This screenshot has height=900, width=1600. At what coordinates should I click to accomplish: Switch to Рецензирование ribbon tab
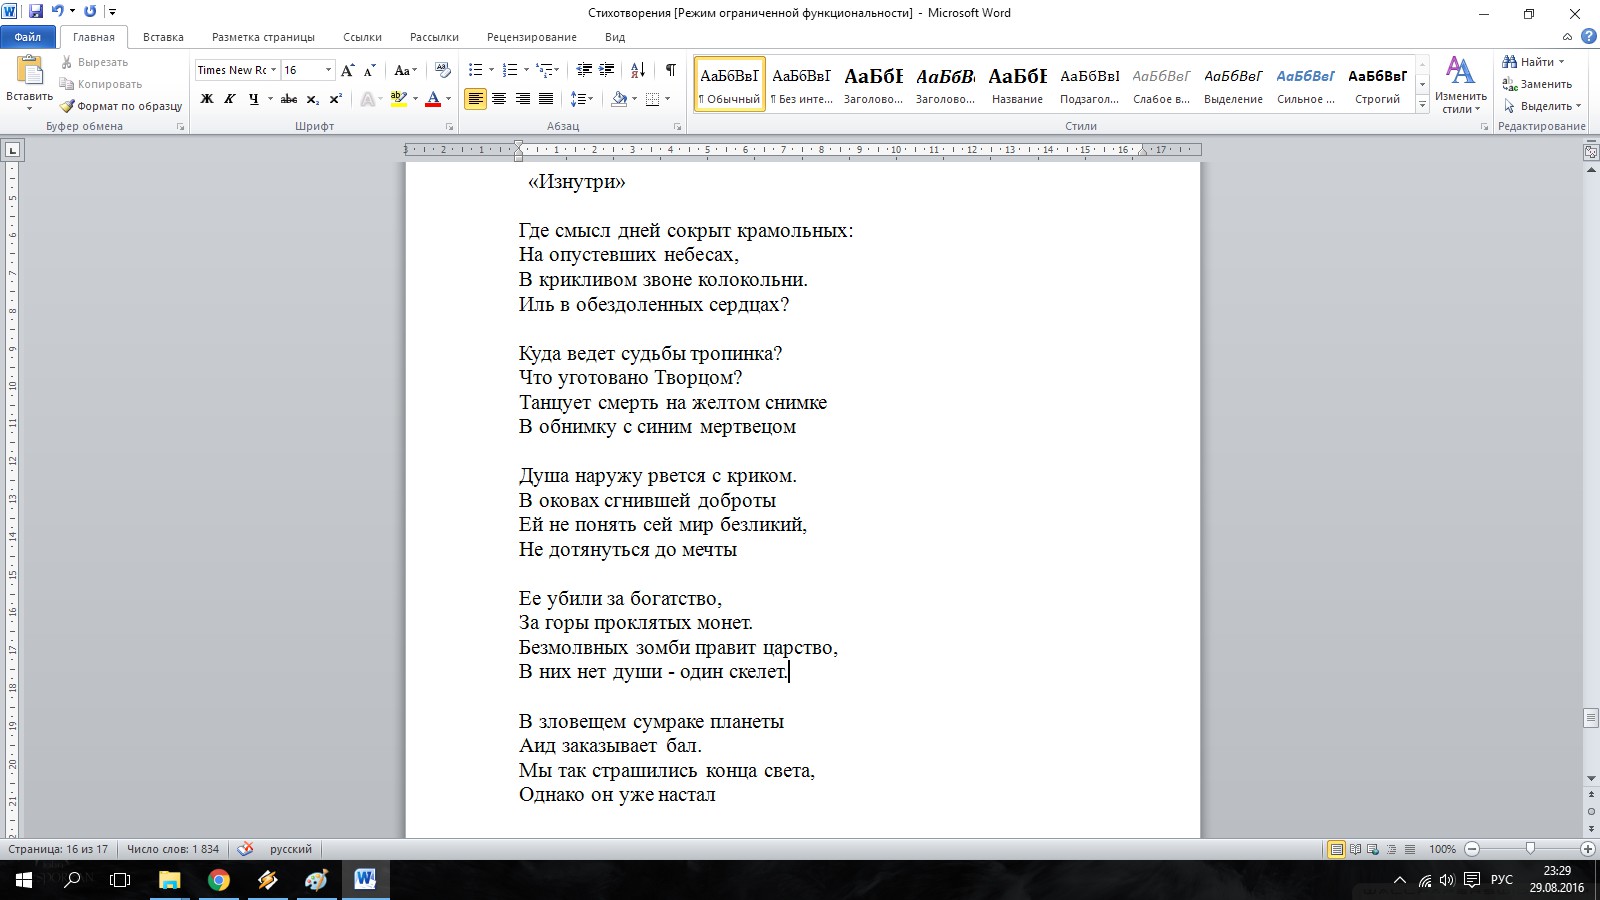(x=532, y=37)
